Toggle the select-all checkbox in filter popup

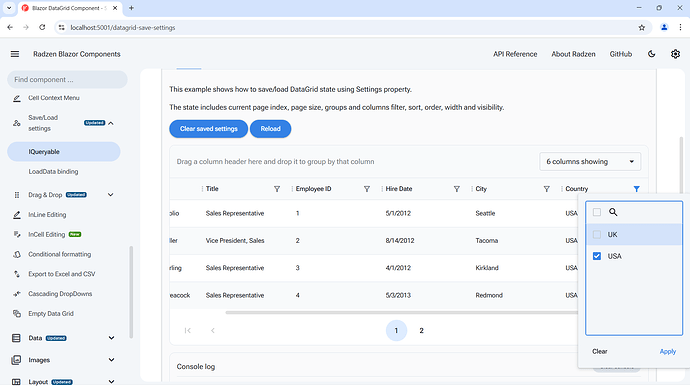pos(597,212)
